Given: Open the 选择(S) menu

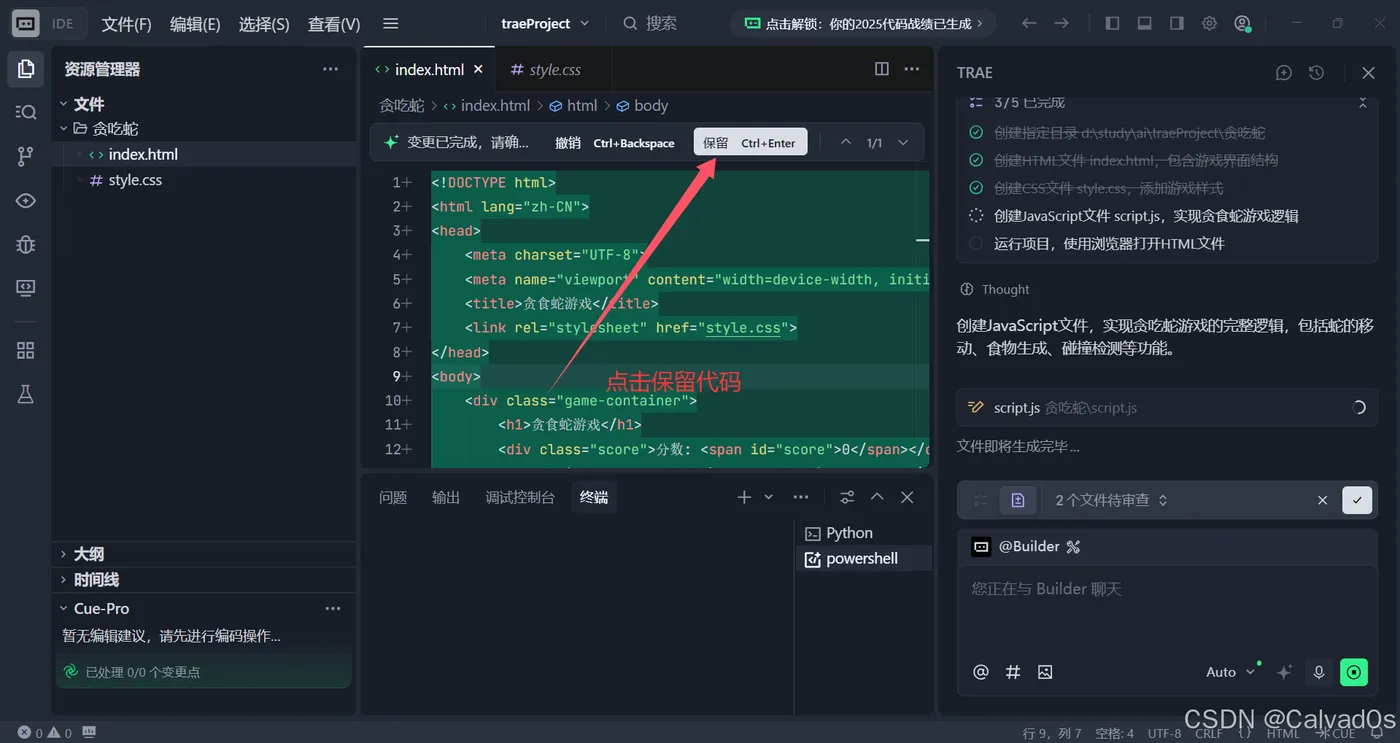Looking at the screenshot, I should click(x=264, y=24).
